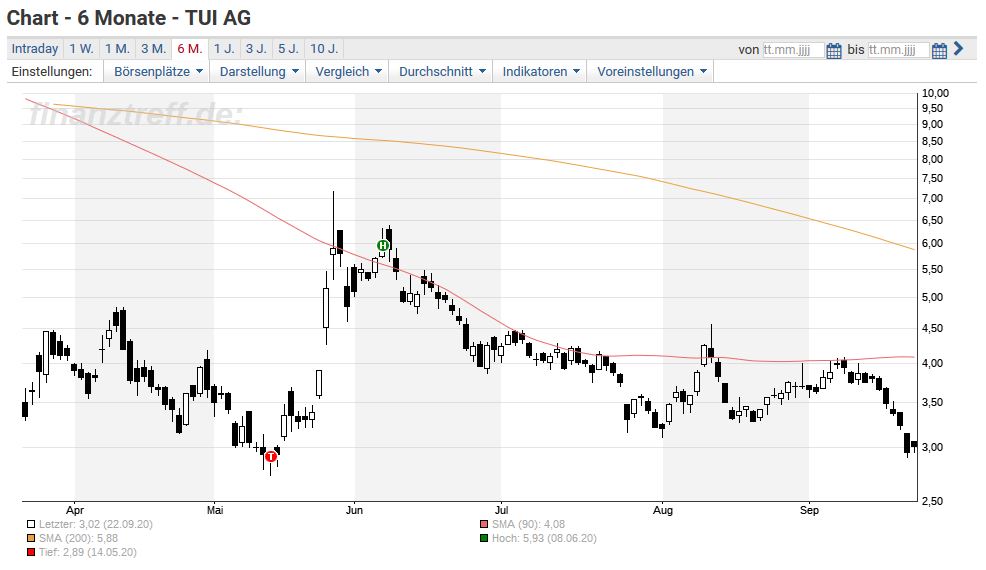Click the Sep label on the time axis
986x570 pixels.
click(x=809, y=510)
